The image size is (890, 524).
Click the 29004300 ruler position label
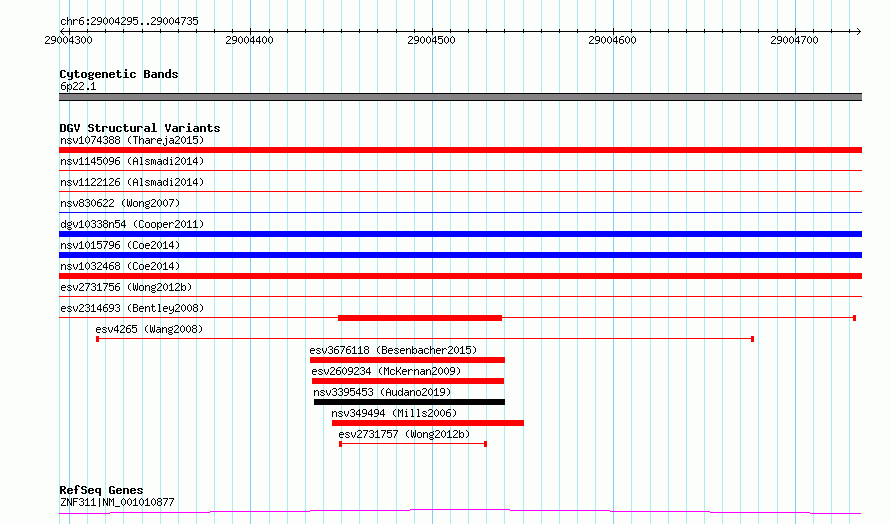coord(68,40)
